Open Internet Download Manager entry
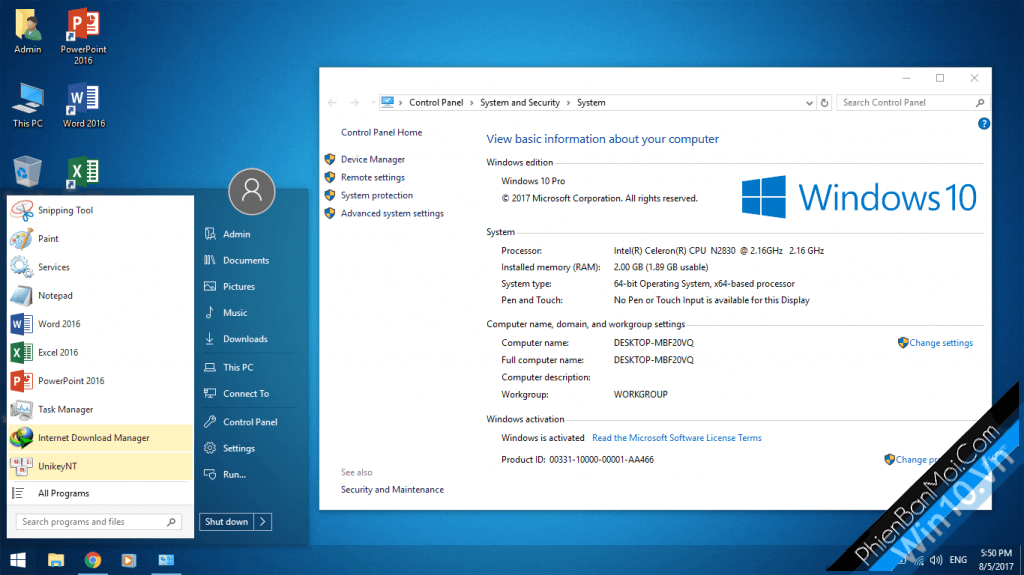The width and height of the screenshot is (1024, 575). pos(100,438)
